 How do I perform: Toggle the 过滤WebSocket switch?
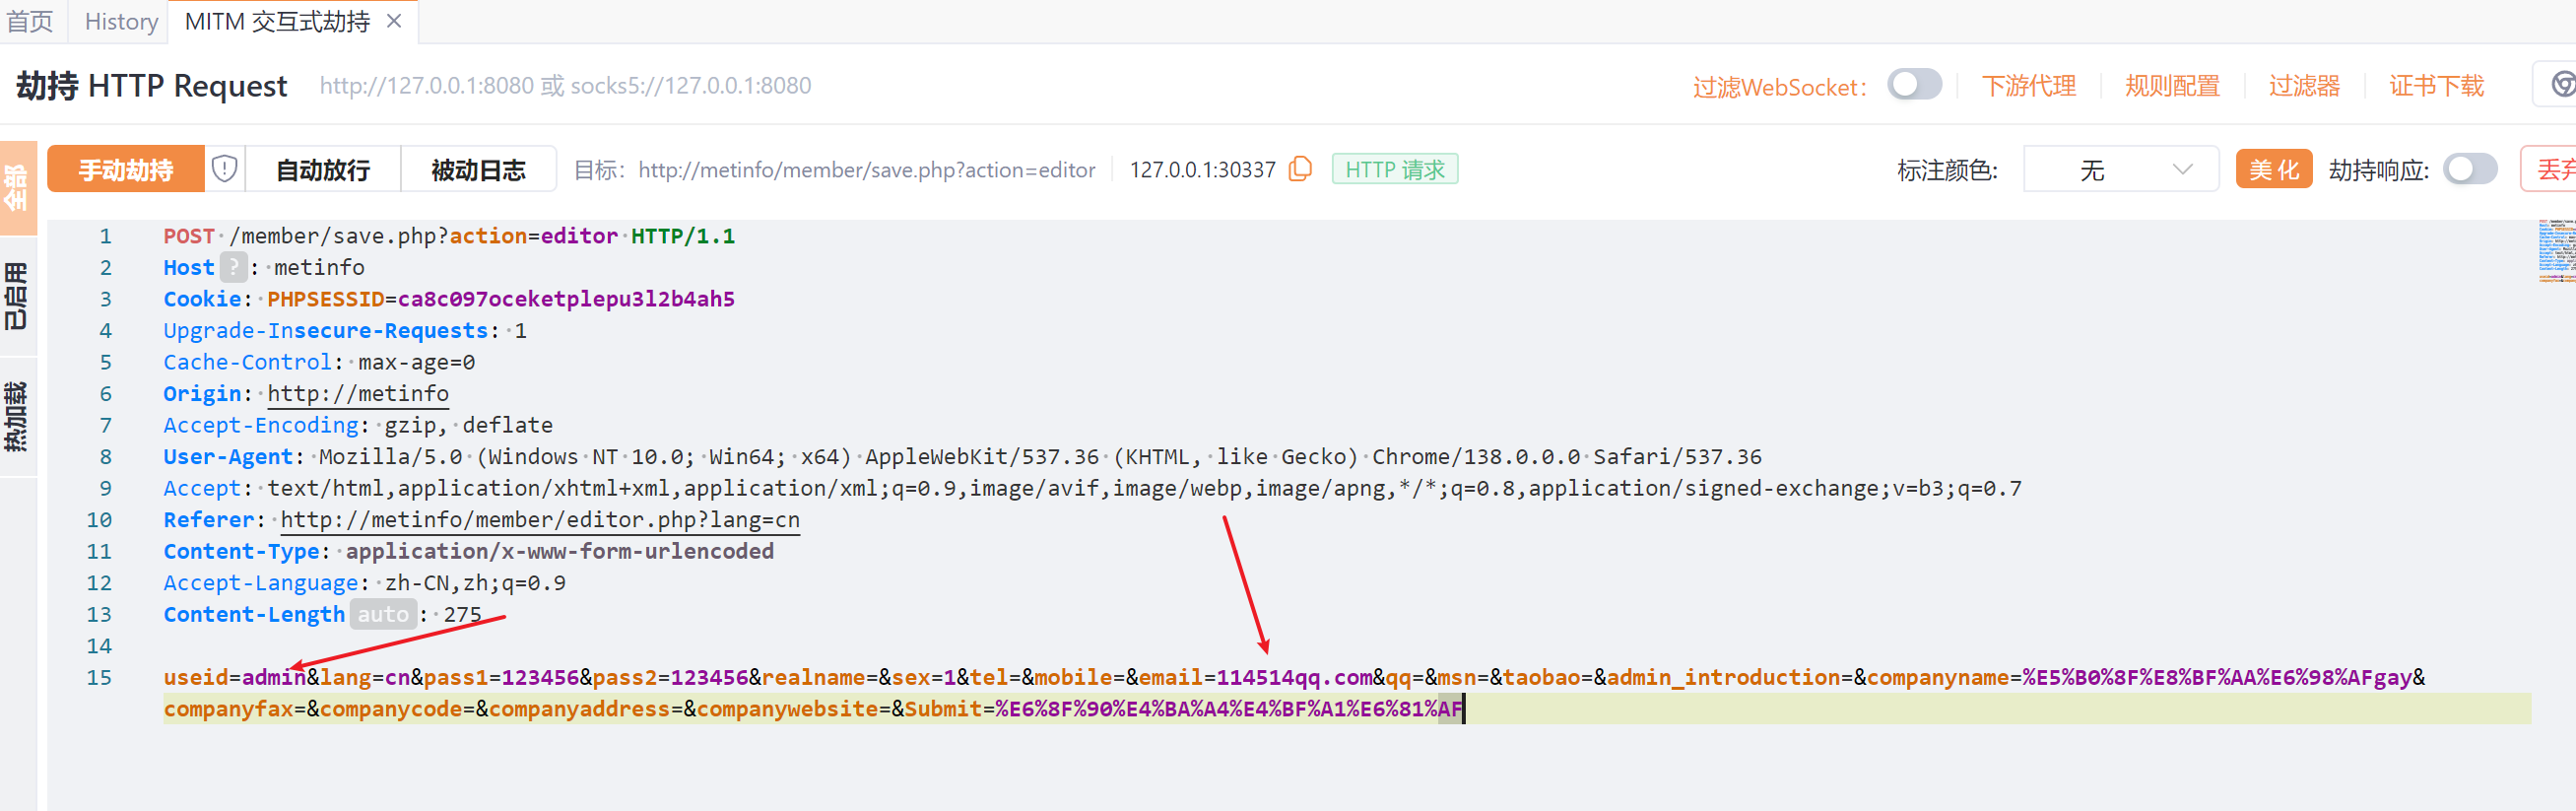point(1914,85)
